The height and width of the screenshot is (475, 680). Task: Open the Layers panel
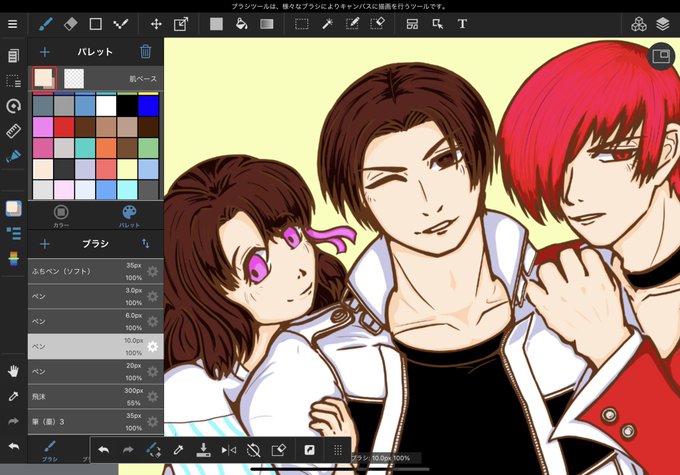pos(663,24)
